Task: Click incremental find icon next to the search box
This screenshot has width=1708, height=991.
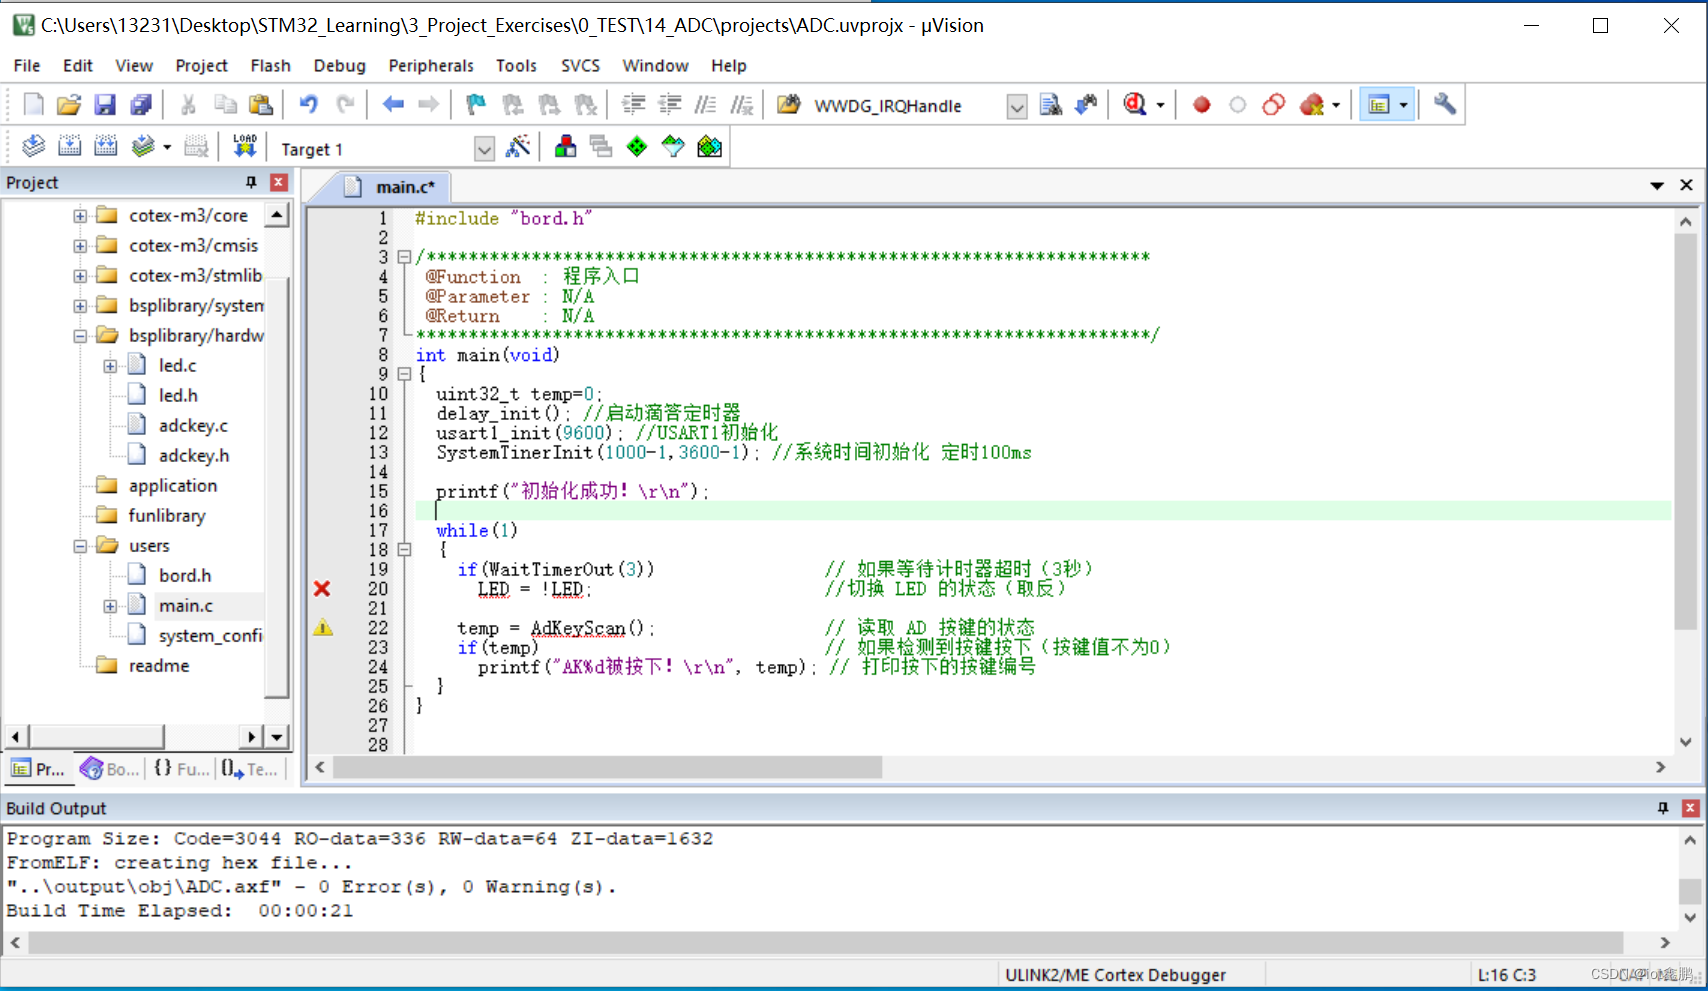Action: coord(1086,105)
